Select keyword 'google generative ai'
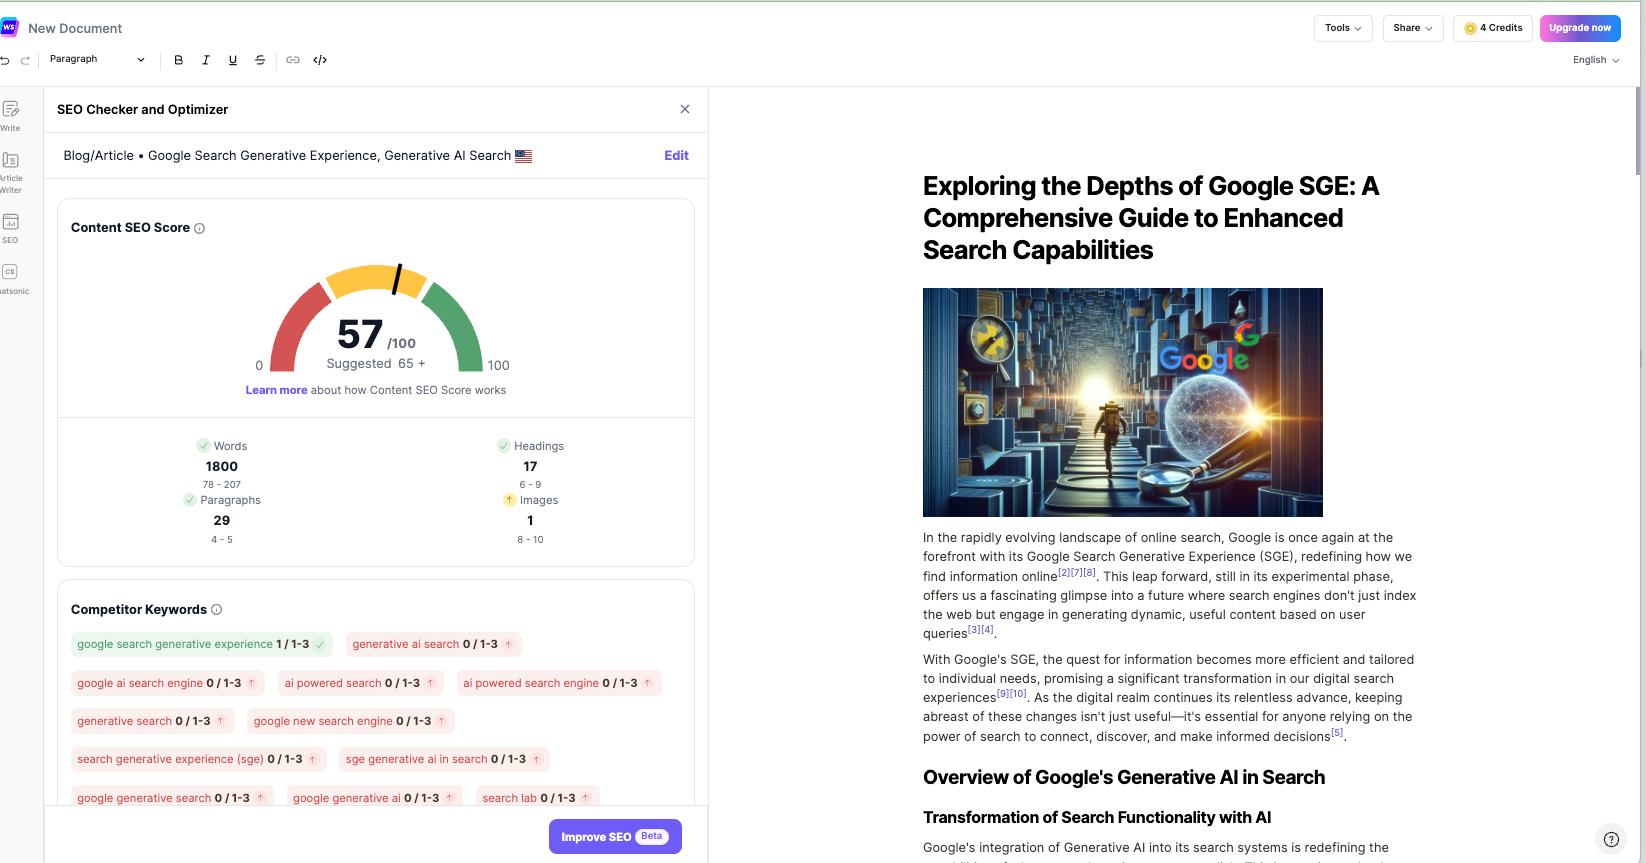The height and width of the screenshot is (863, 1646). click(x=375, y=797)
